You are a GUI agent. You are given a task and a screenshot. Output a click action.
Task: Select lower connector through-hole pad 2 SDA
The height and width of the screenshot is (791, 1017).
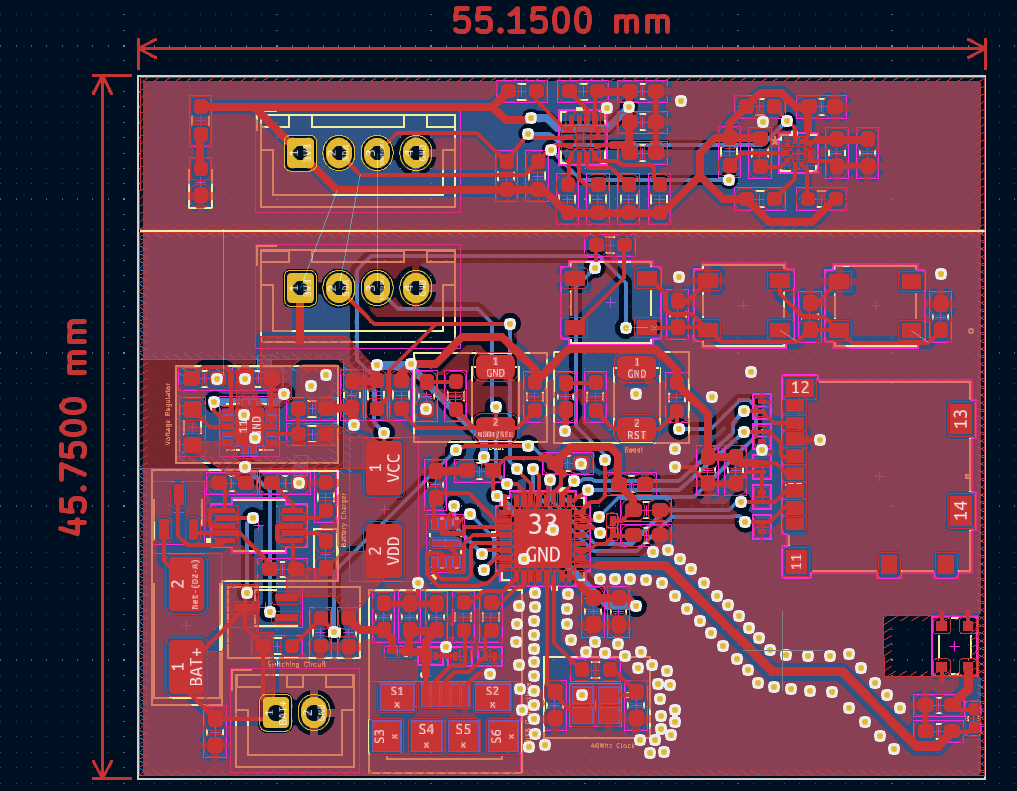[339, 287]
